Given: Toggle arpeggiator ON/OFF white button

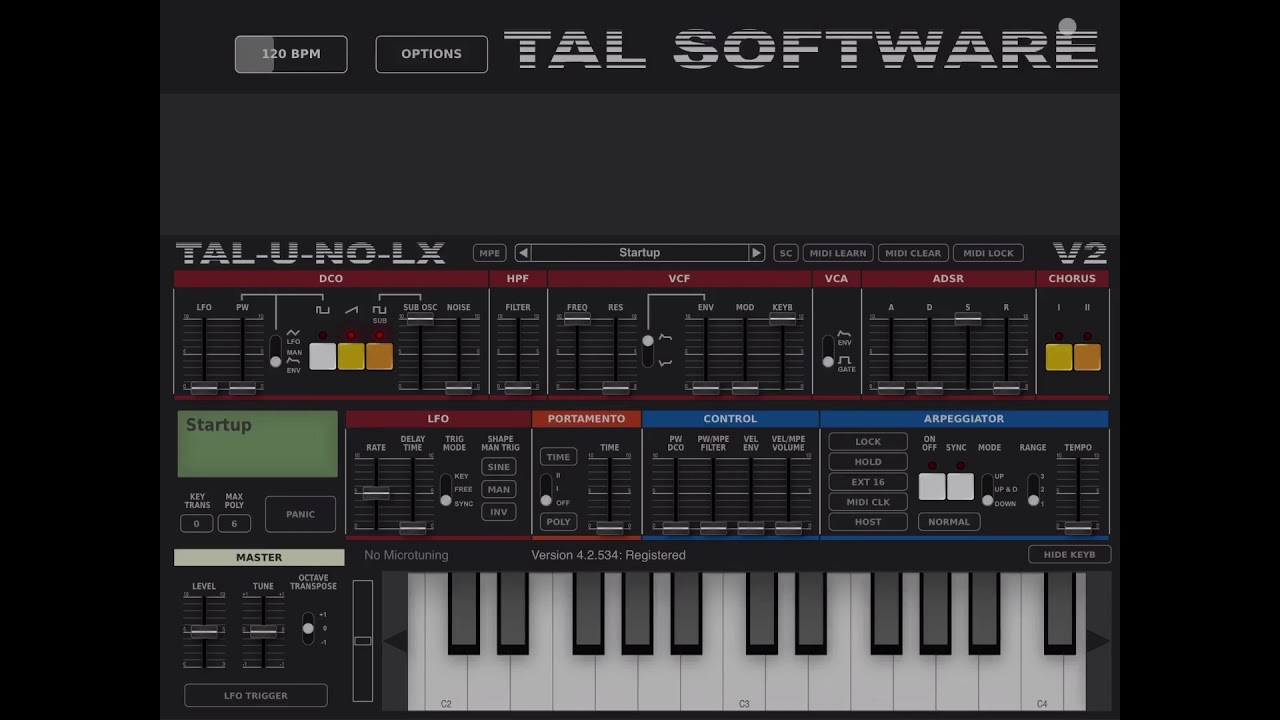Looking at the screenshot, I should click(x=932, y=487).
